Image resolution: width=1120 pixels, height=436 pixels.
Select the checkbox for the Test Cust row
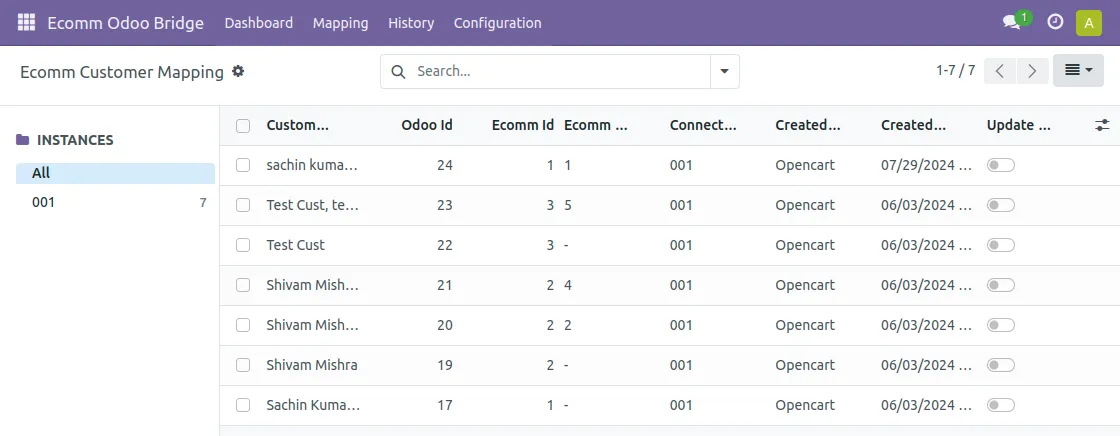[x=243, y=245]
